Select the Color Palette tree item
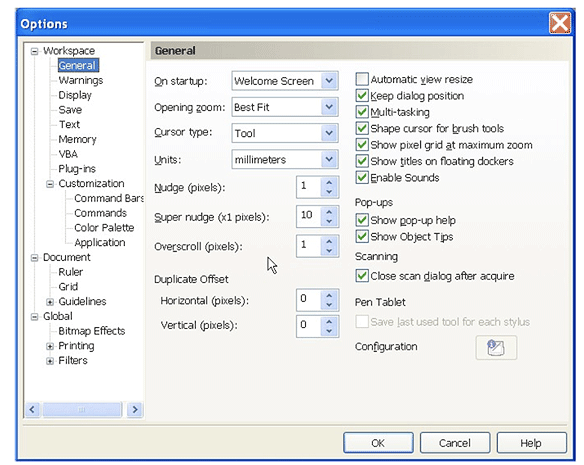 tap(104, 228)
